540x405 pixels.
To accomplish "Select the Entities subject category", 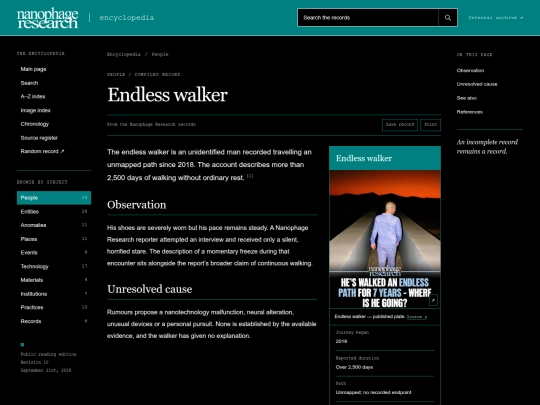I will (54, 211).
